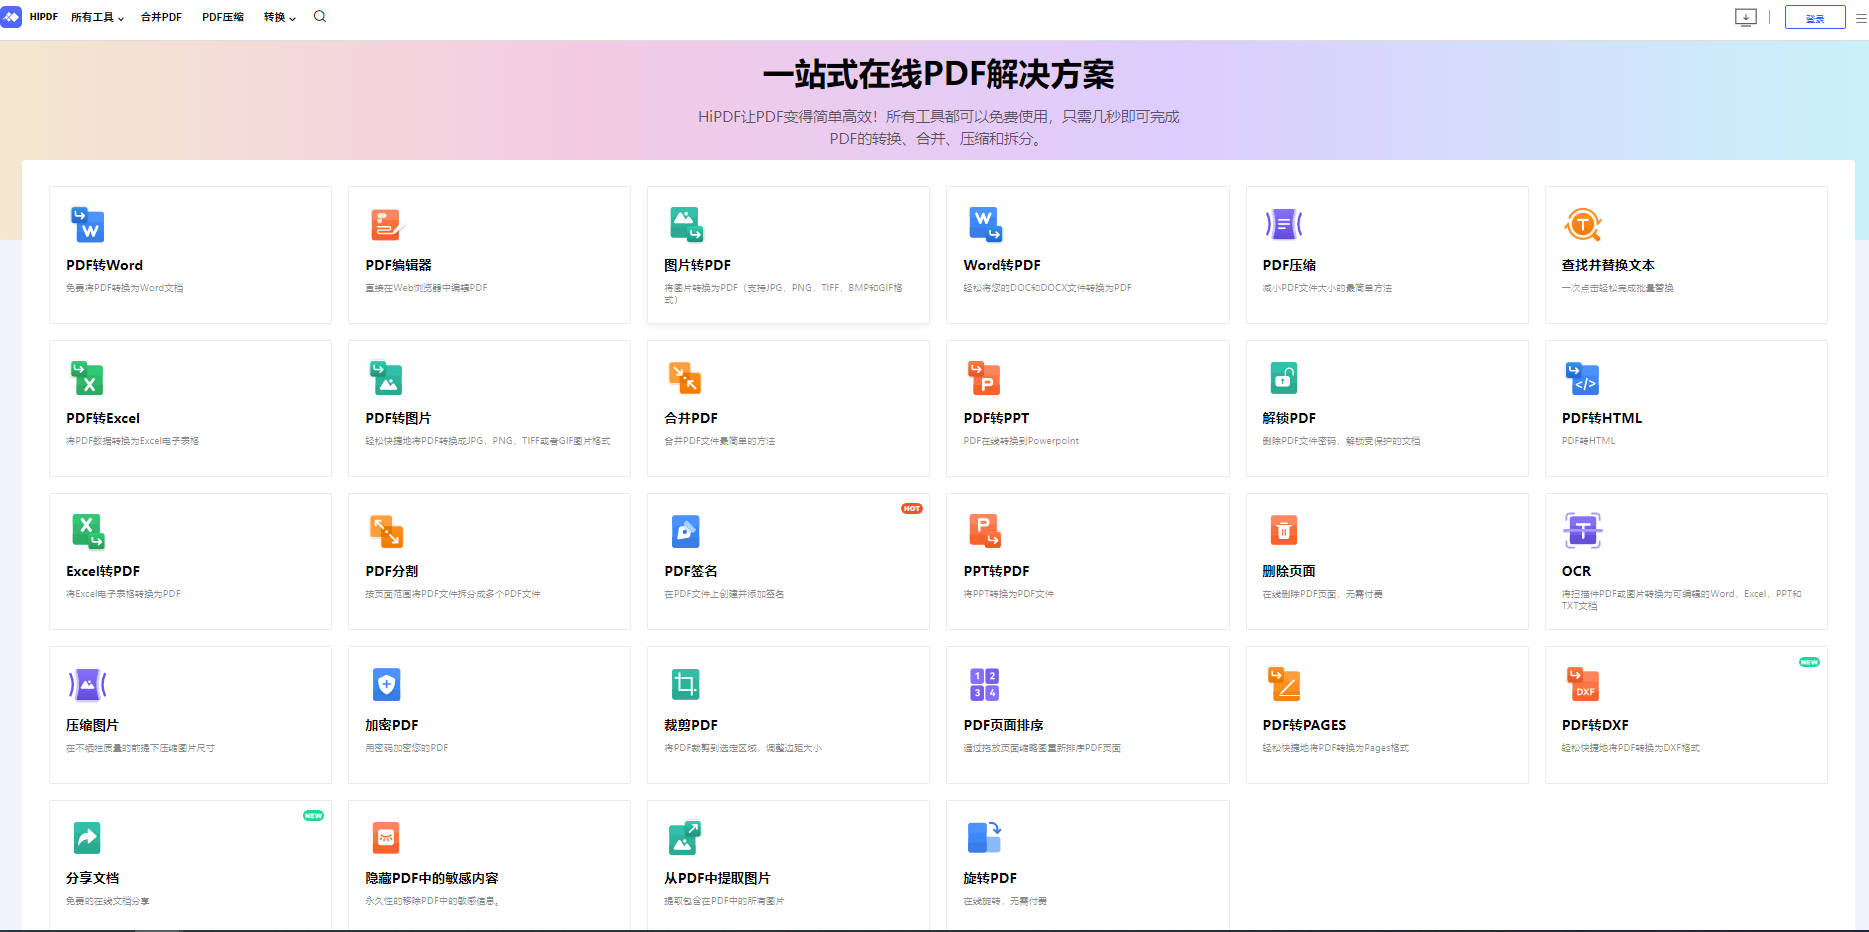Click the PDF转PPT icon
The image size is (1869, 932).
click(x=985, y=378)
